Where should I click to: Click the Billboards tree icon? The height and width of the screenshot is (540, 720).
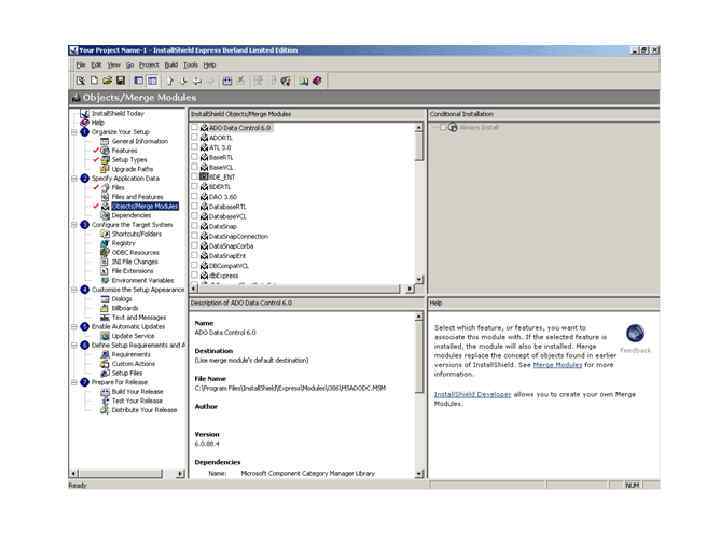pos(105,308)
